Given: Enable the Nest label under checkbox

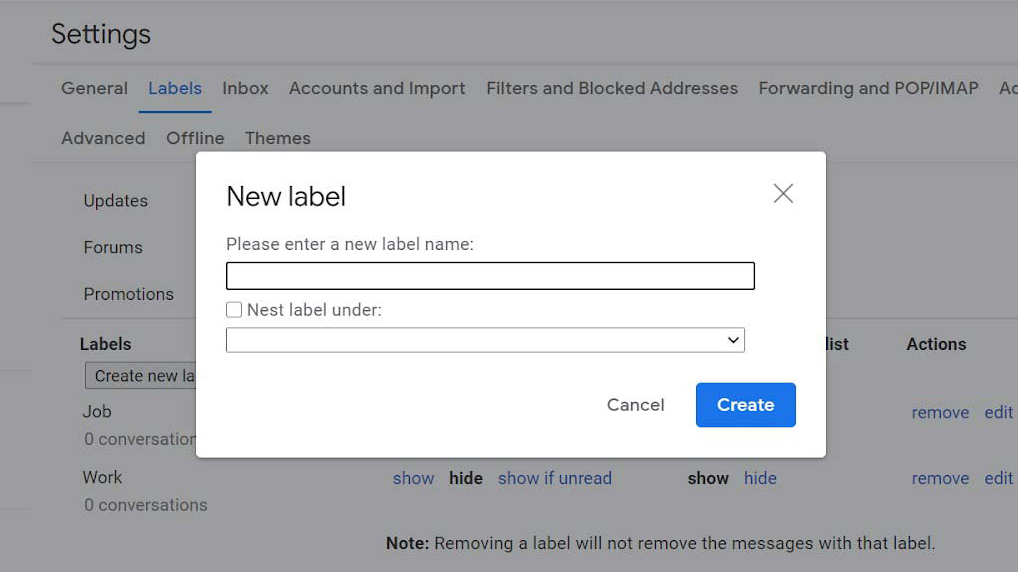Looking at the screenshot, I should [x=234, y=310].
